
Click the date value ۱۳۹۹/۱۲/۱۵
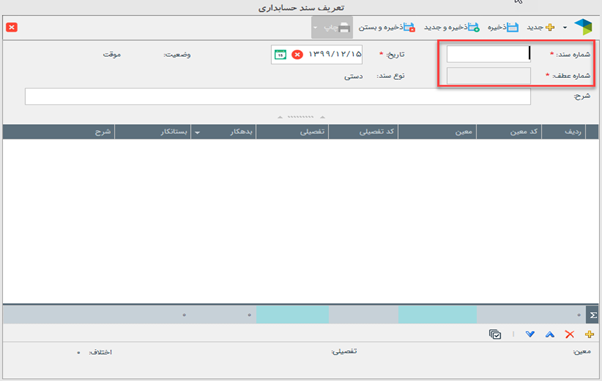[335, 54]
